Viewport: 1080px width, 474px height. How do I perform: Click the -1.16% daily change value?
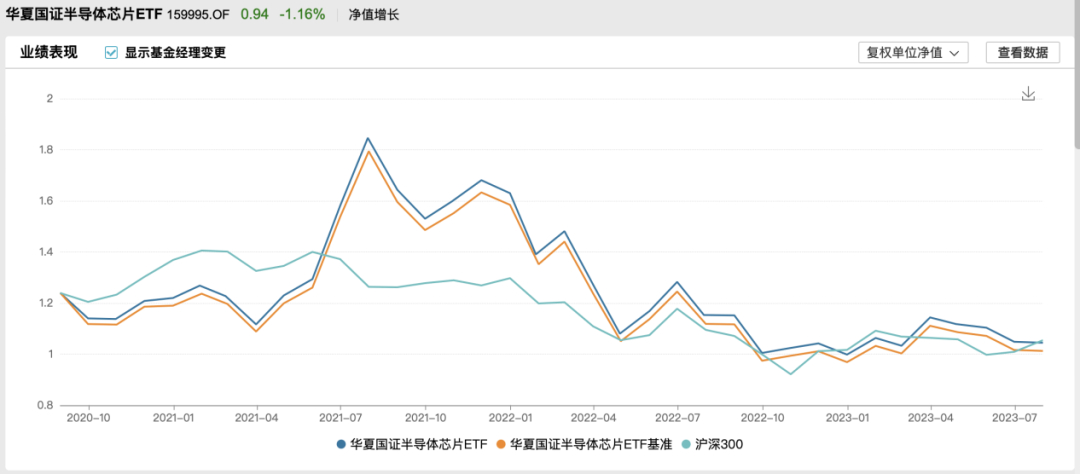click(303, 15)
